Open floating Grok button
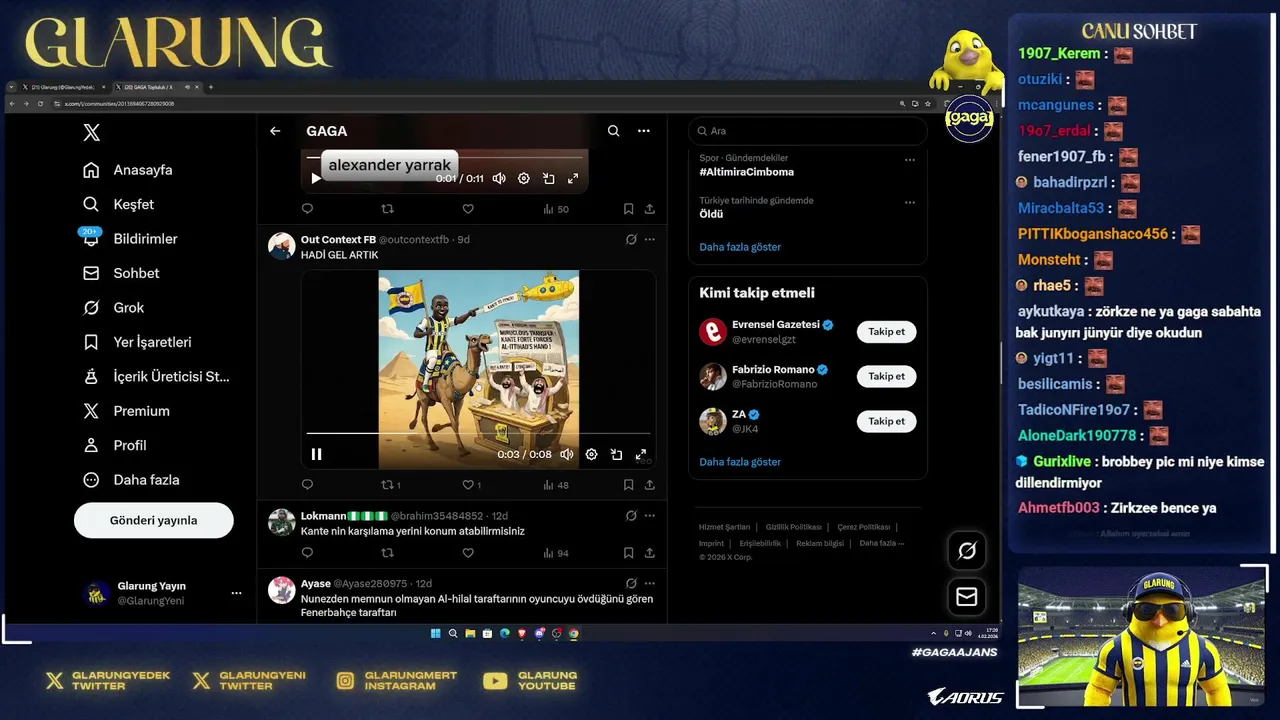1280x720 pixels. [x=967, y=551]
